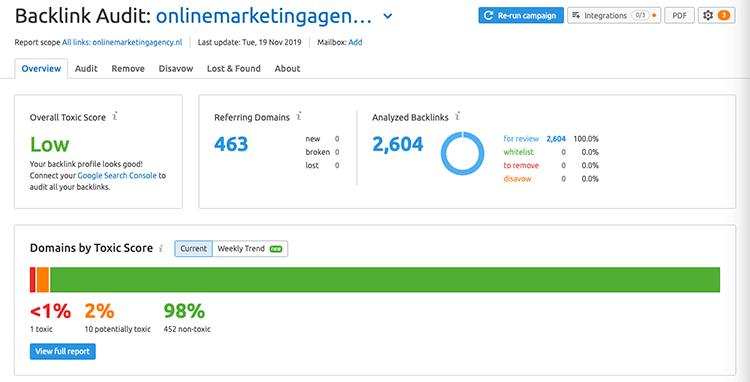Select the 'for review' backlinks link
750x382 pixels.
click(521, 139)
